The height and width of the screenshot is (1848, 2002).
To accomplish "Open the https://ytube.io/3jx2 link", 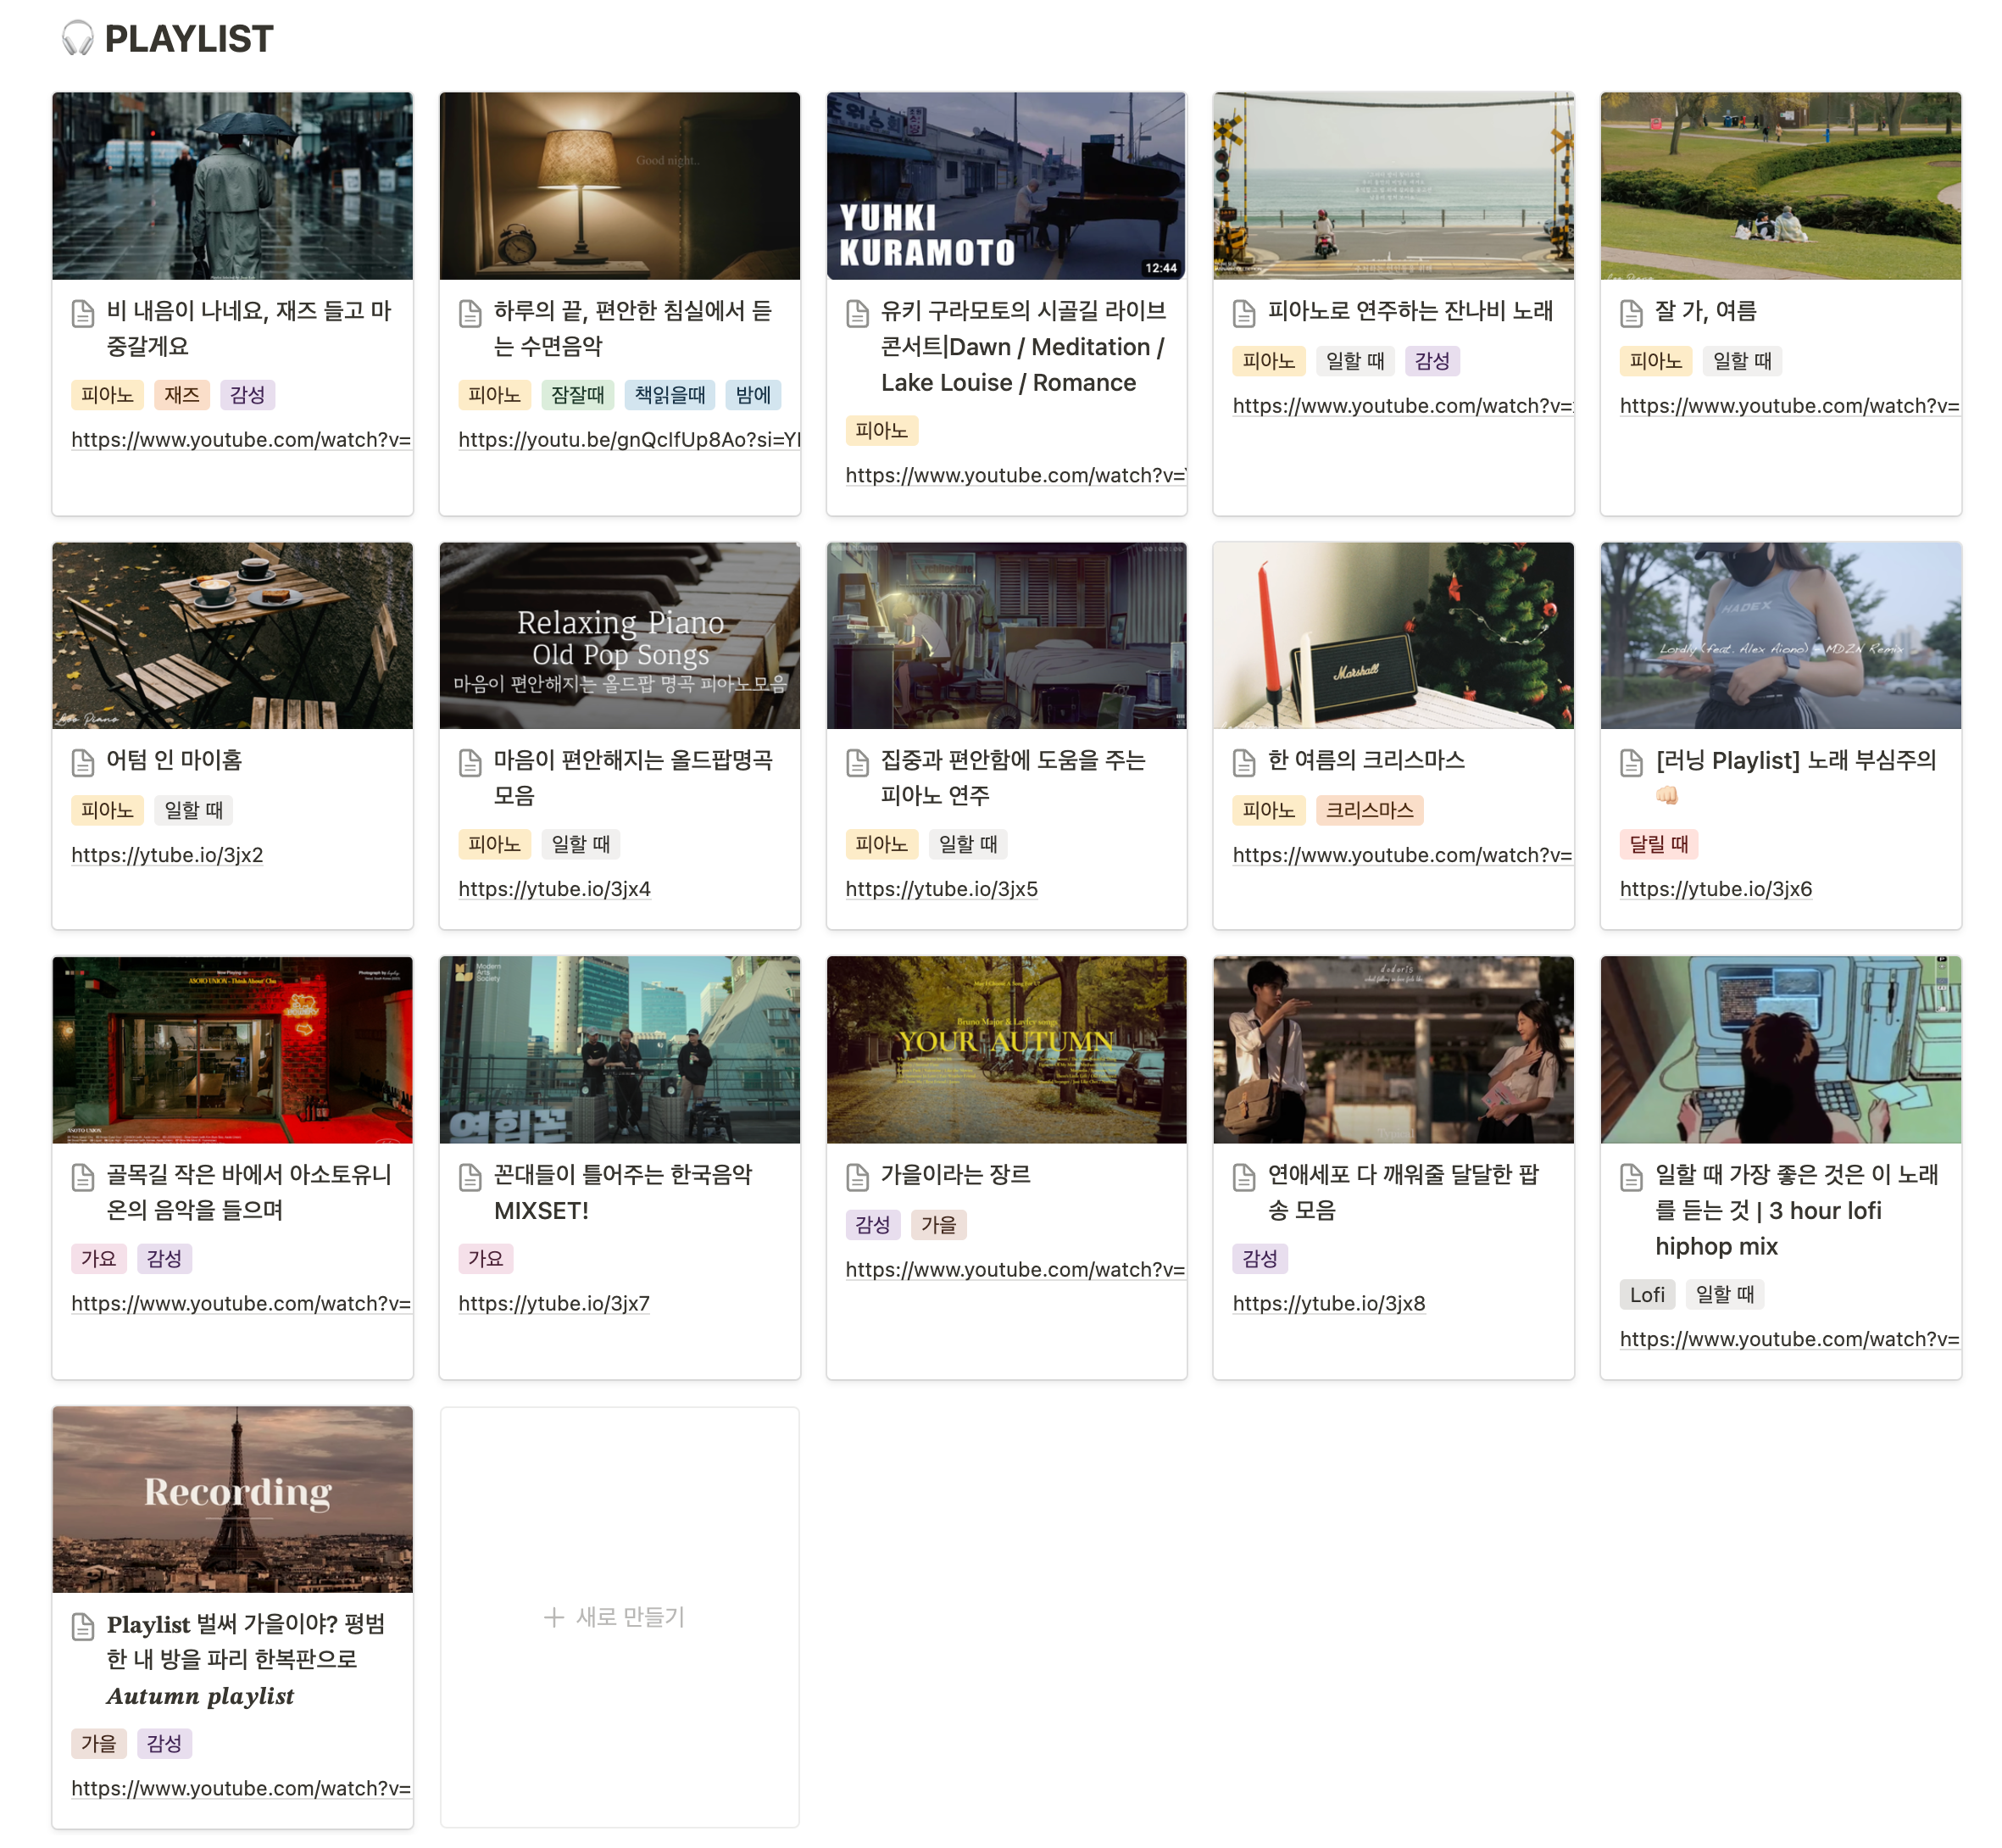I will 167,855.
